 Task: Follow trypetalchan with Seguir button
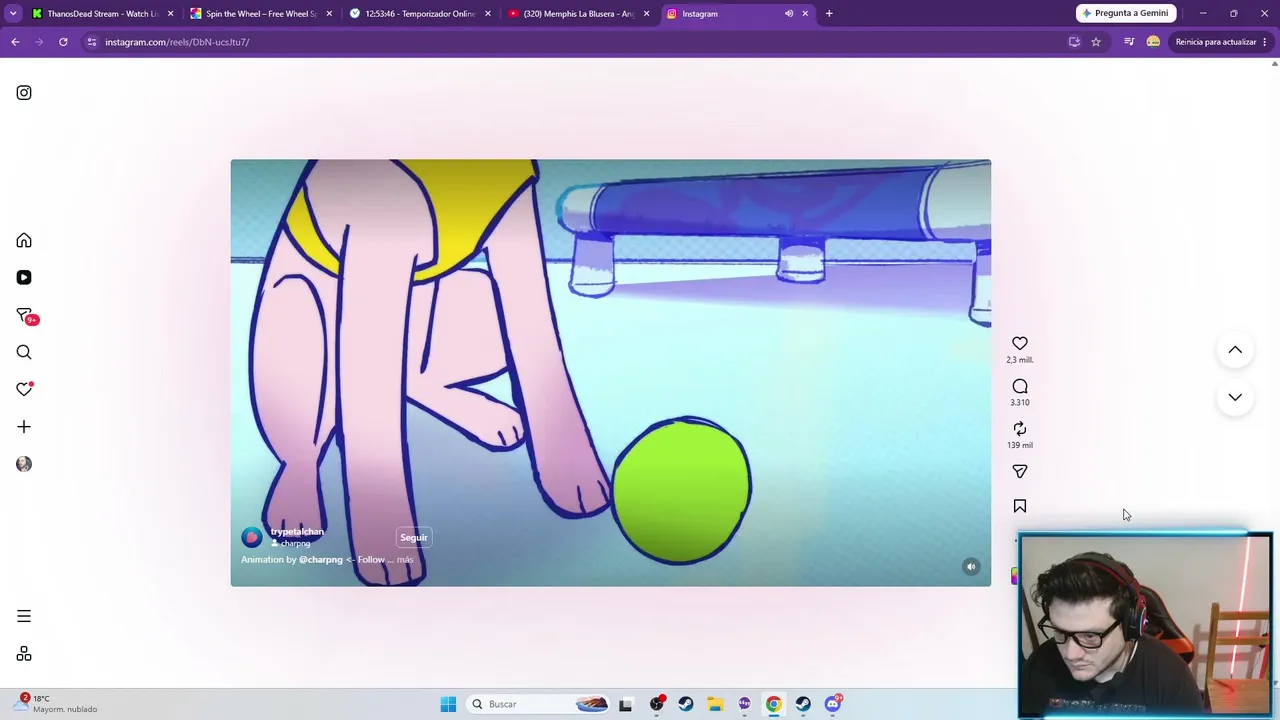tap(414, 538)
